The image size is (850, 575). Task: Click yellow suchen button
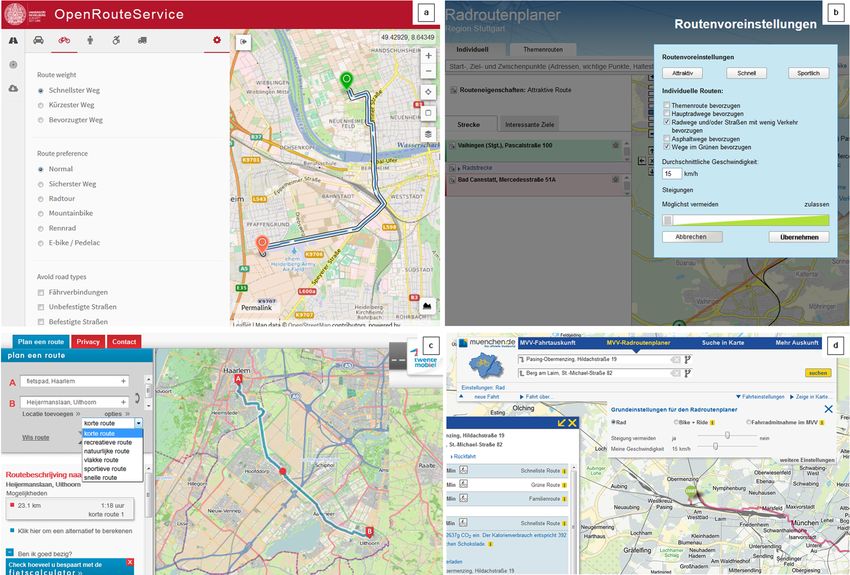coord(817,373)
